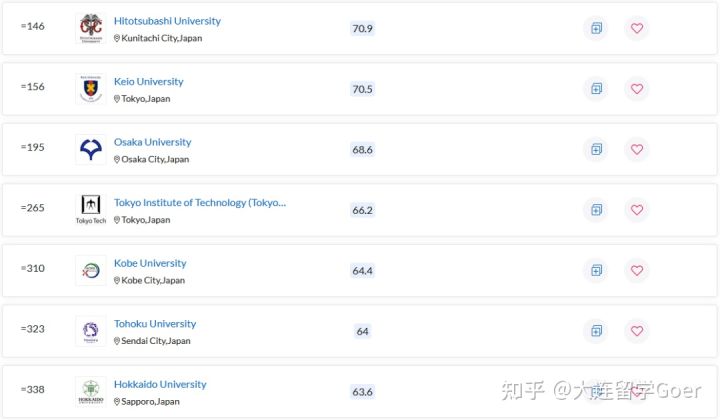This screenshot has width=720, height=420.
Task: Favorite Keio University with the heart icon
Action: (636, 89)
